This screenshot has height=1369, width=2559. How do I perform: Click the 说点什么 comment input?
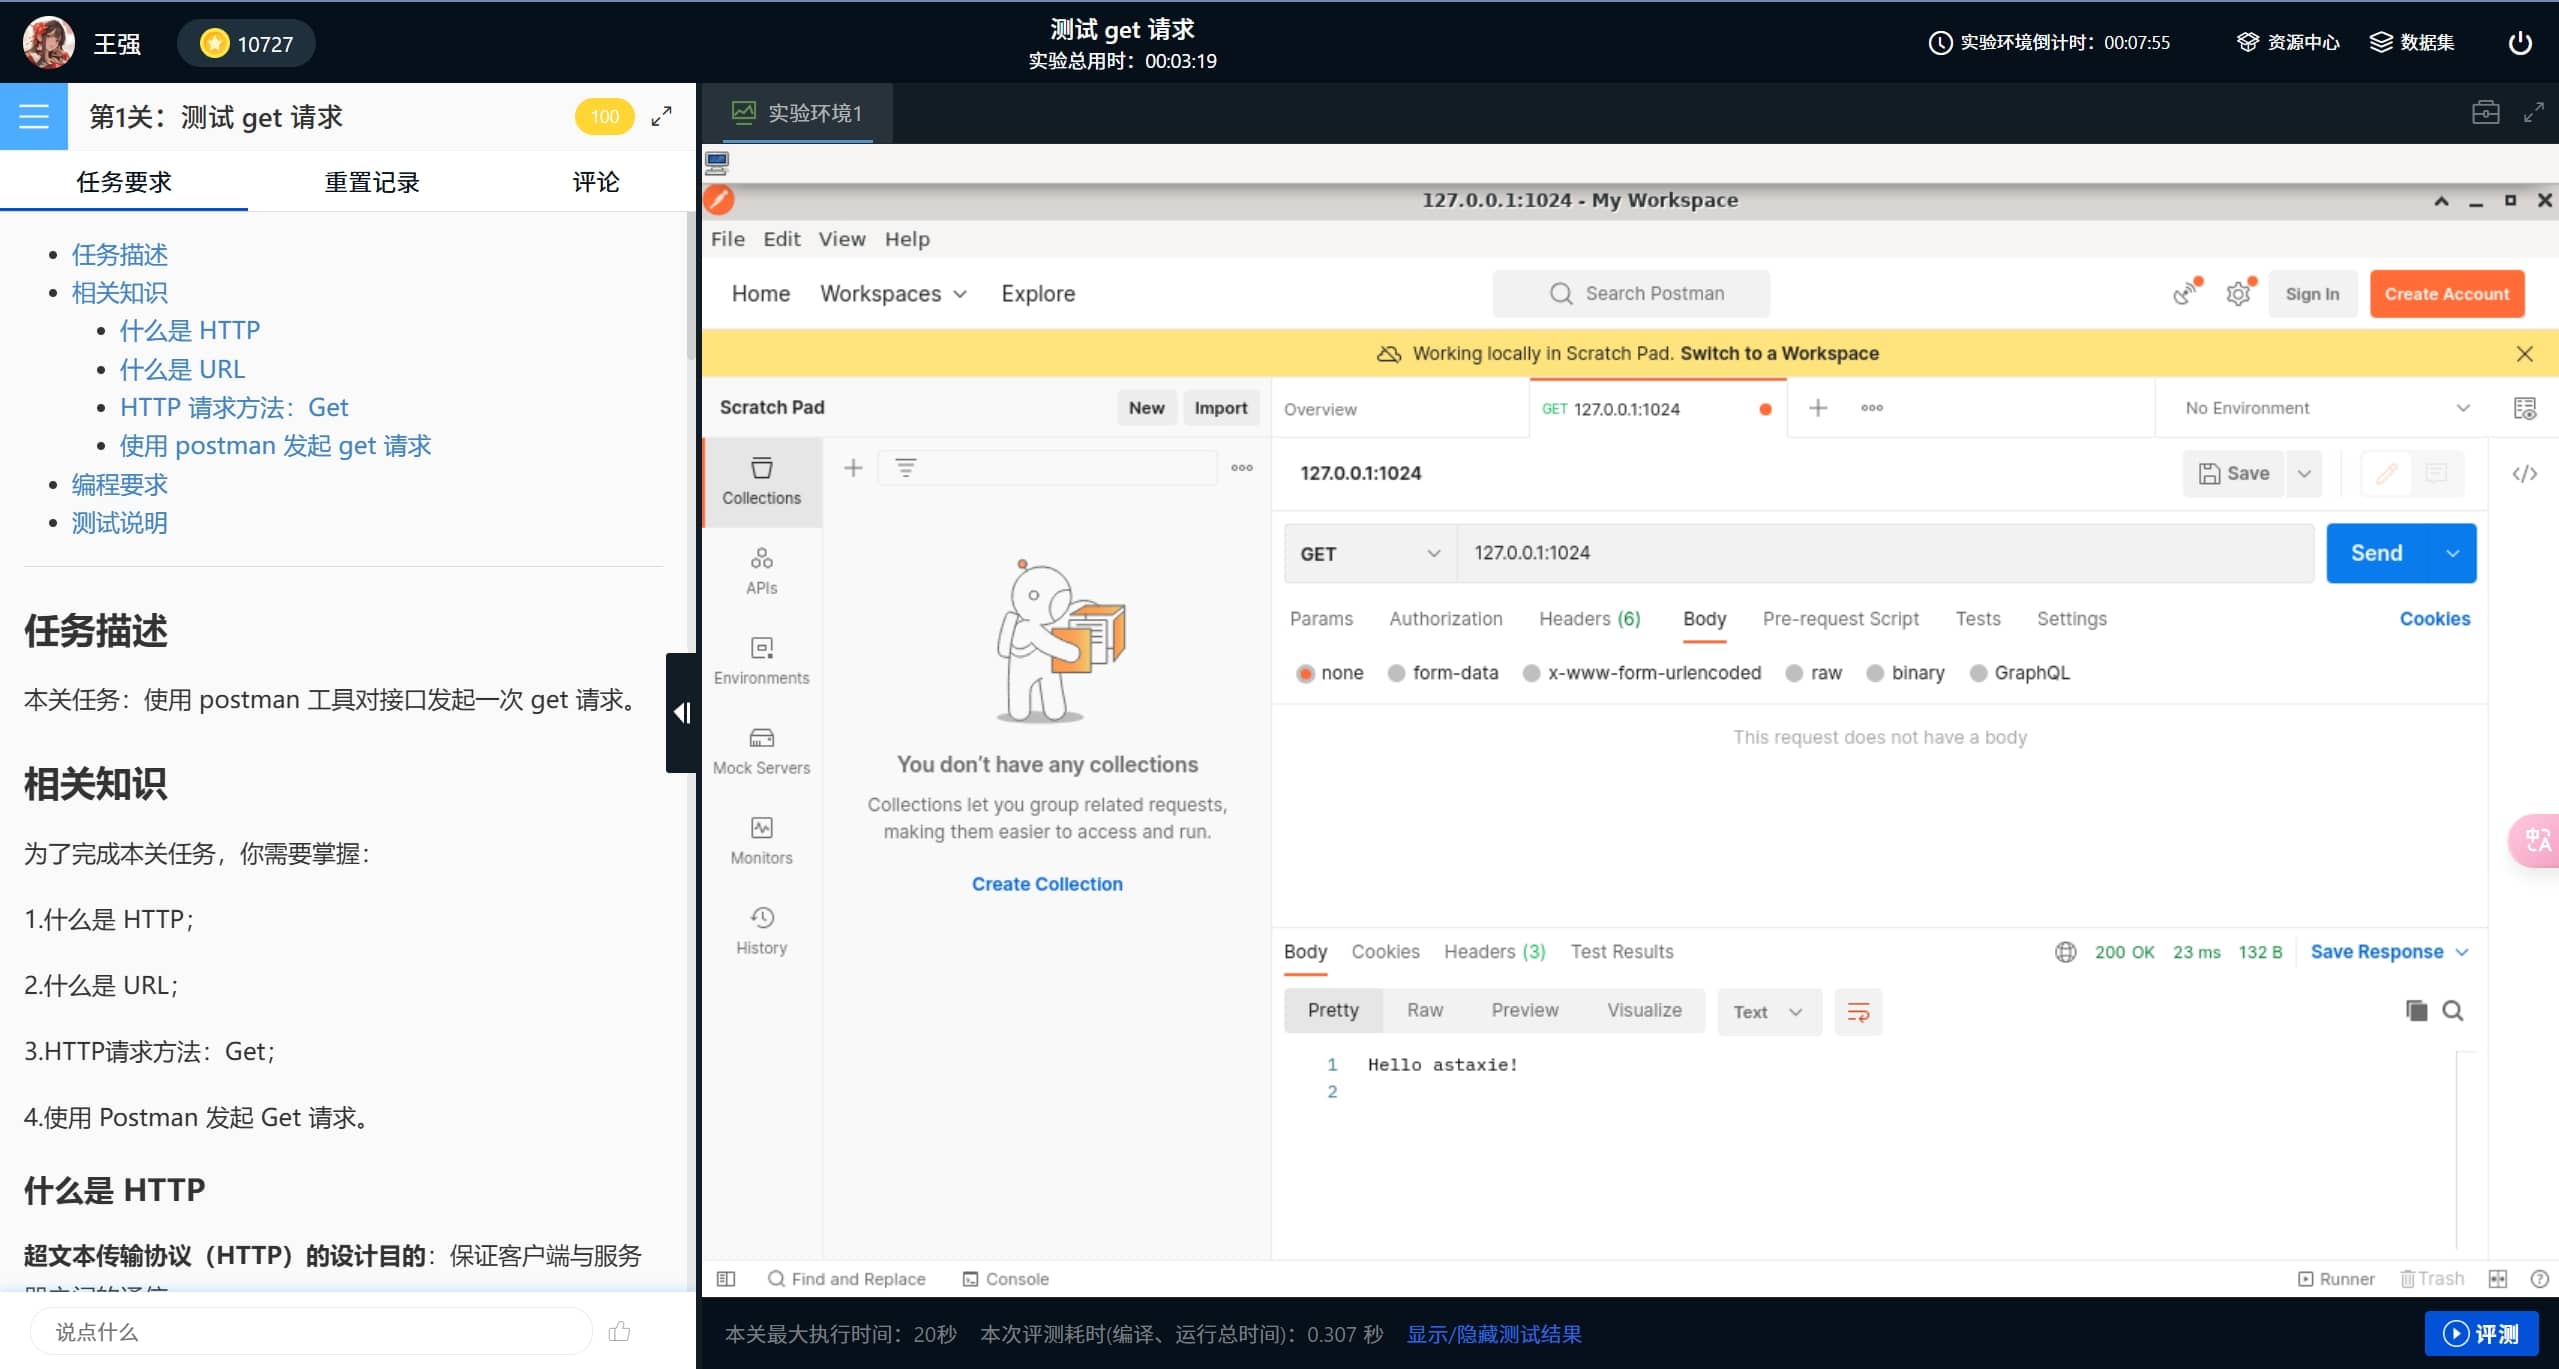point(311,1330)
